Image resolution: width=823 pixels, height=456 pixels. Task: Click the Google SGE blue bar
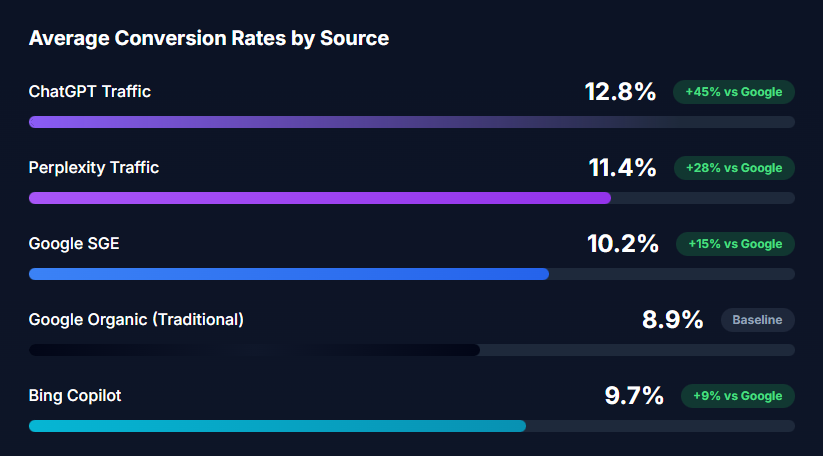(x=289, y=274)
